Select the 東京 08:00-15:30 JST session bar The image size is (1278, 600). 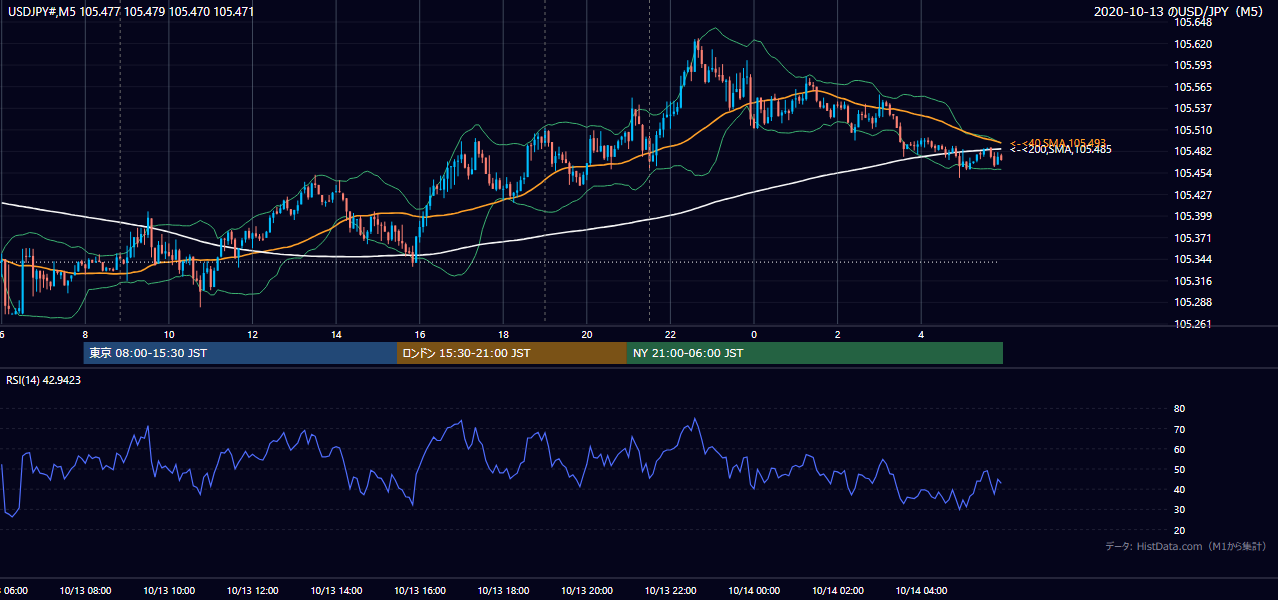pos(240,353)
